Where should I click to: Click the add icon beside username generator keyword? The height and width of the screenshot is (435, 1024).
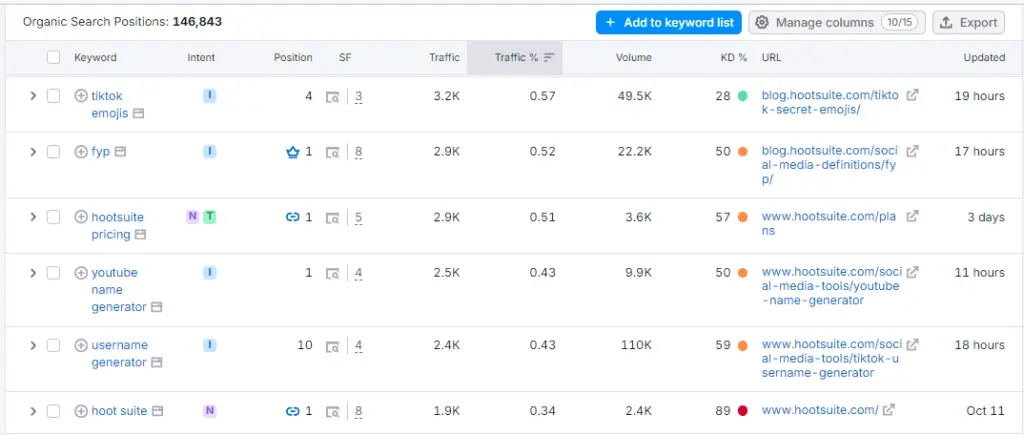pyautogui.click(x=81, y=345)
